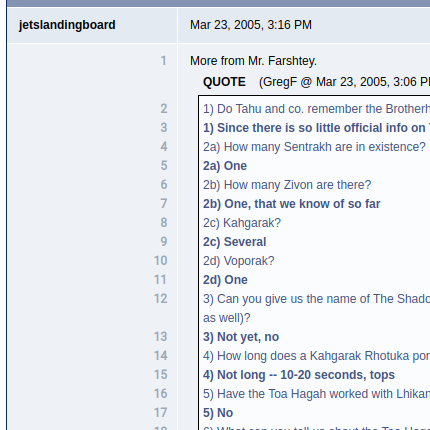Select line number 17 in the gutter
The height and width of the screenshot is (430, 430).
click(160, 413)
